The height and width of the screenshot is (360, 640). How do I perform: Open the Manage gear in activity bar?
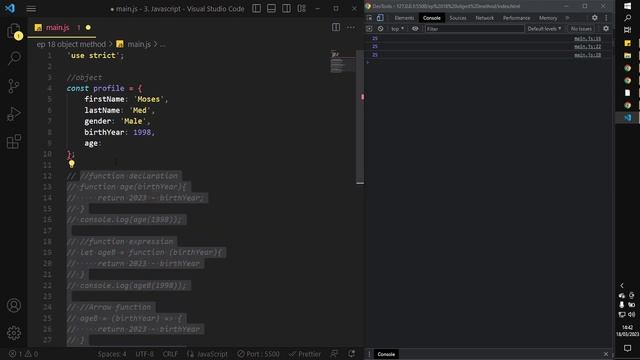pos(14,333)
